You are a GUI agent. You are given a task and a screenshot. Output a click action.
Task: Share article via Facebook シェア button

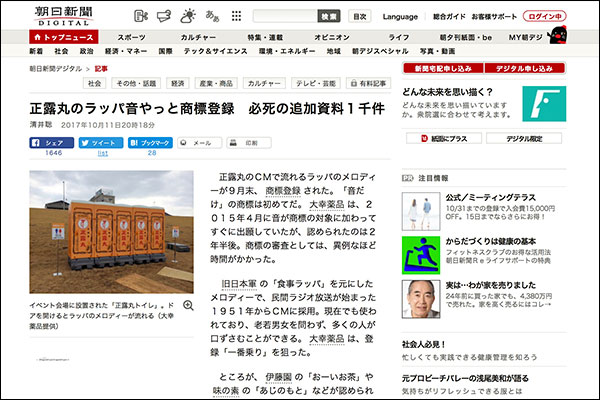click(x=54, y=143)
